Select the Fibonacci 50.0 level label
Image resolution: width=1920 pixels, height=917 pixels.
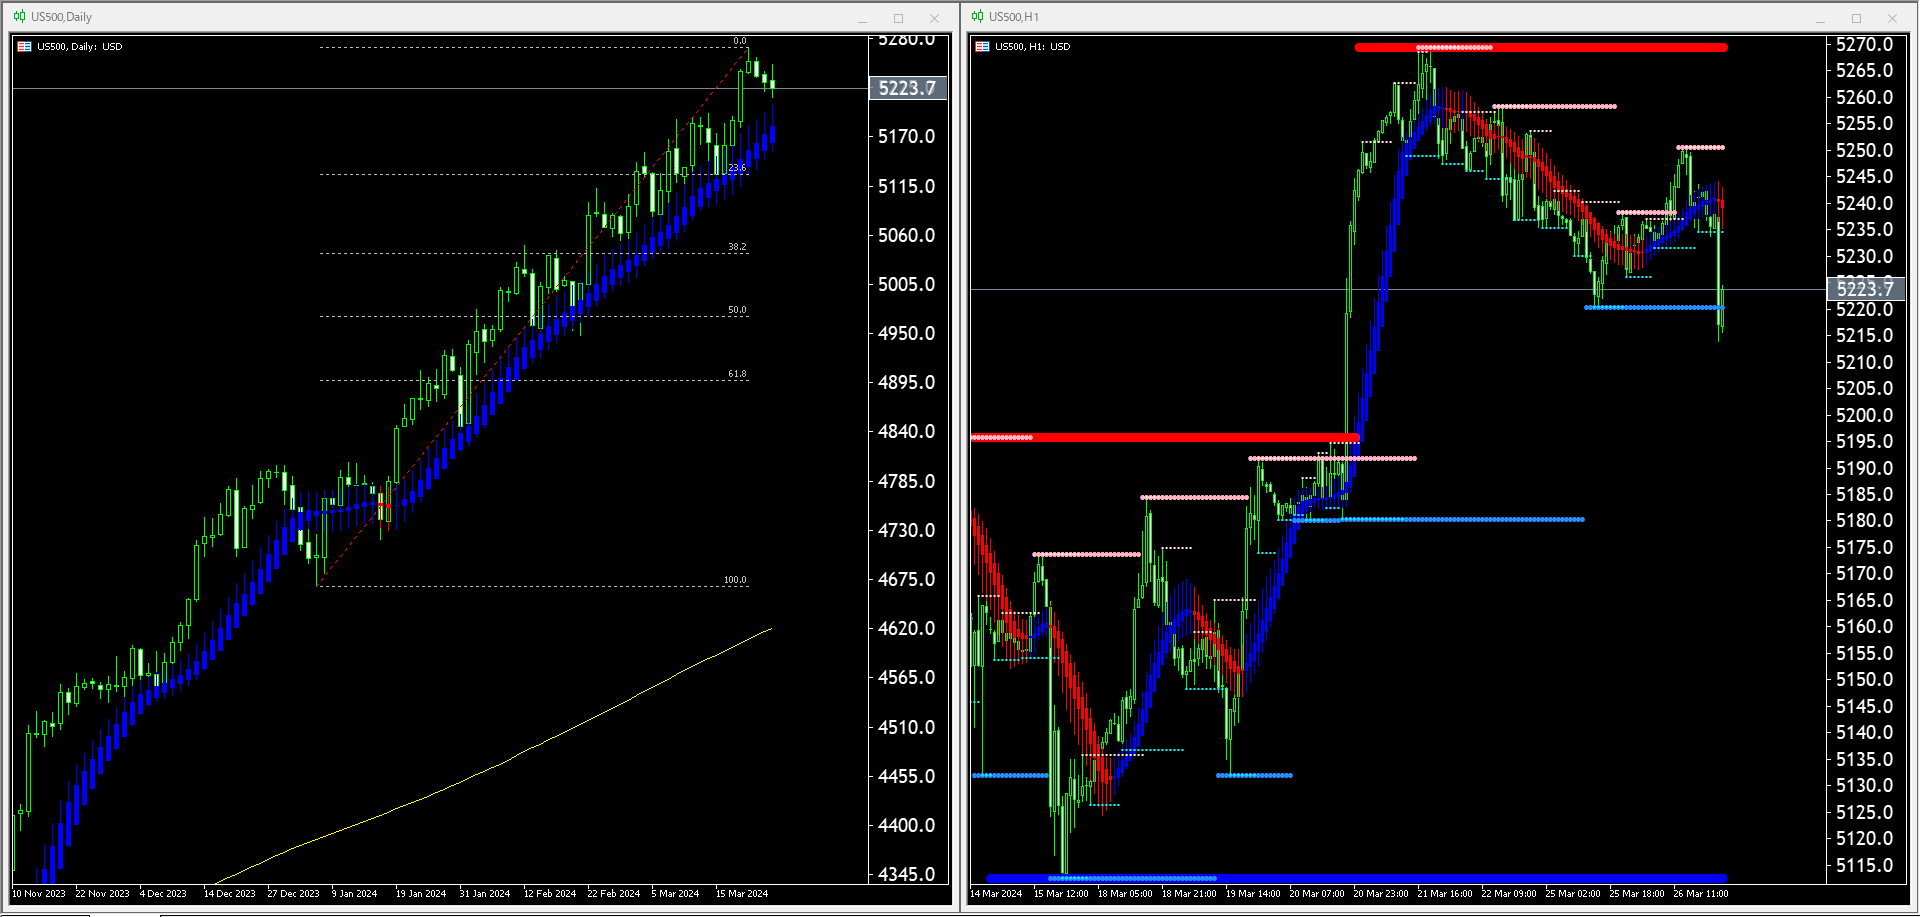[x=737, y=310]
